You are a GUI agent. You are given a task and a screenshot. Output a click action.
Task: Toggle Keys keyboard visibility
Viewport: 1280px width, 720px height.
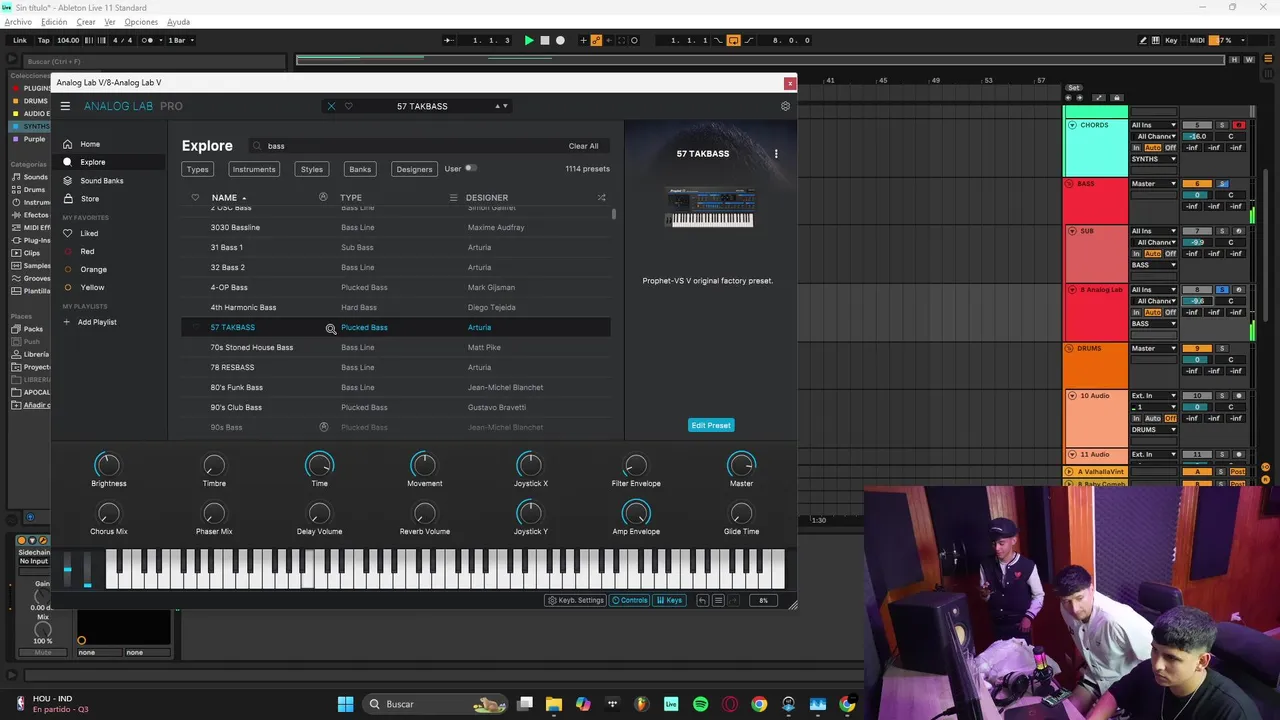pos(668,600)
